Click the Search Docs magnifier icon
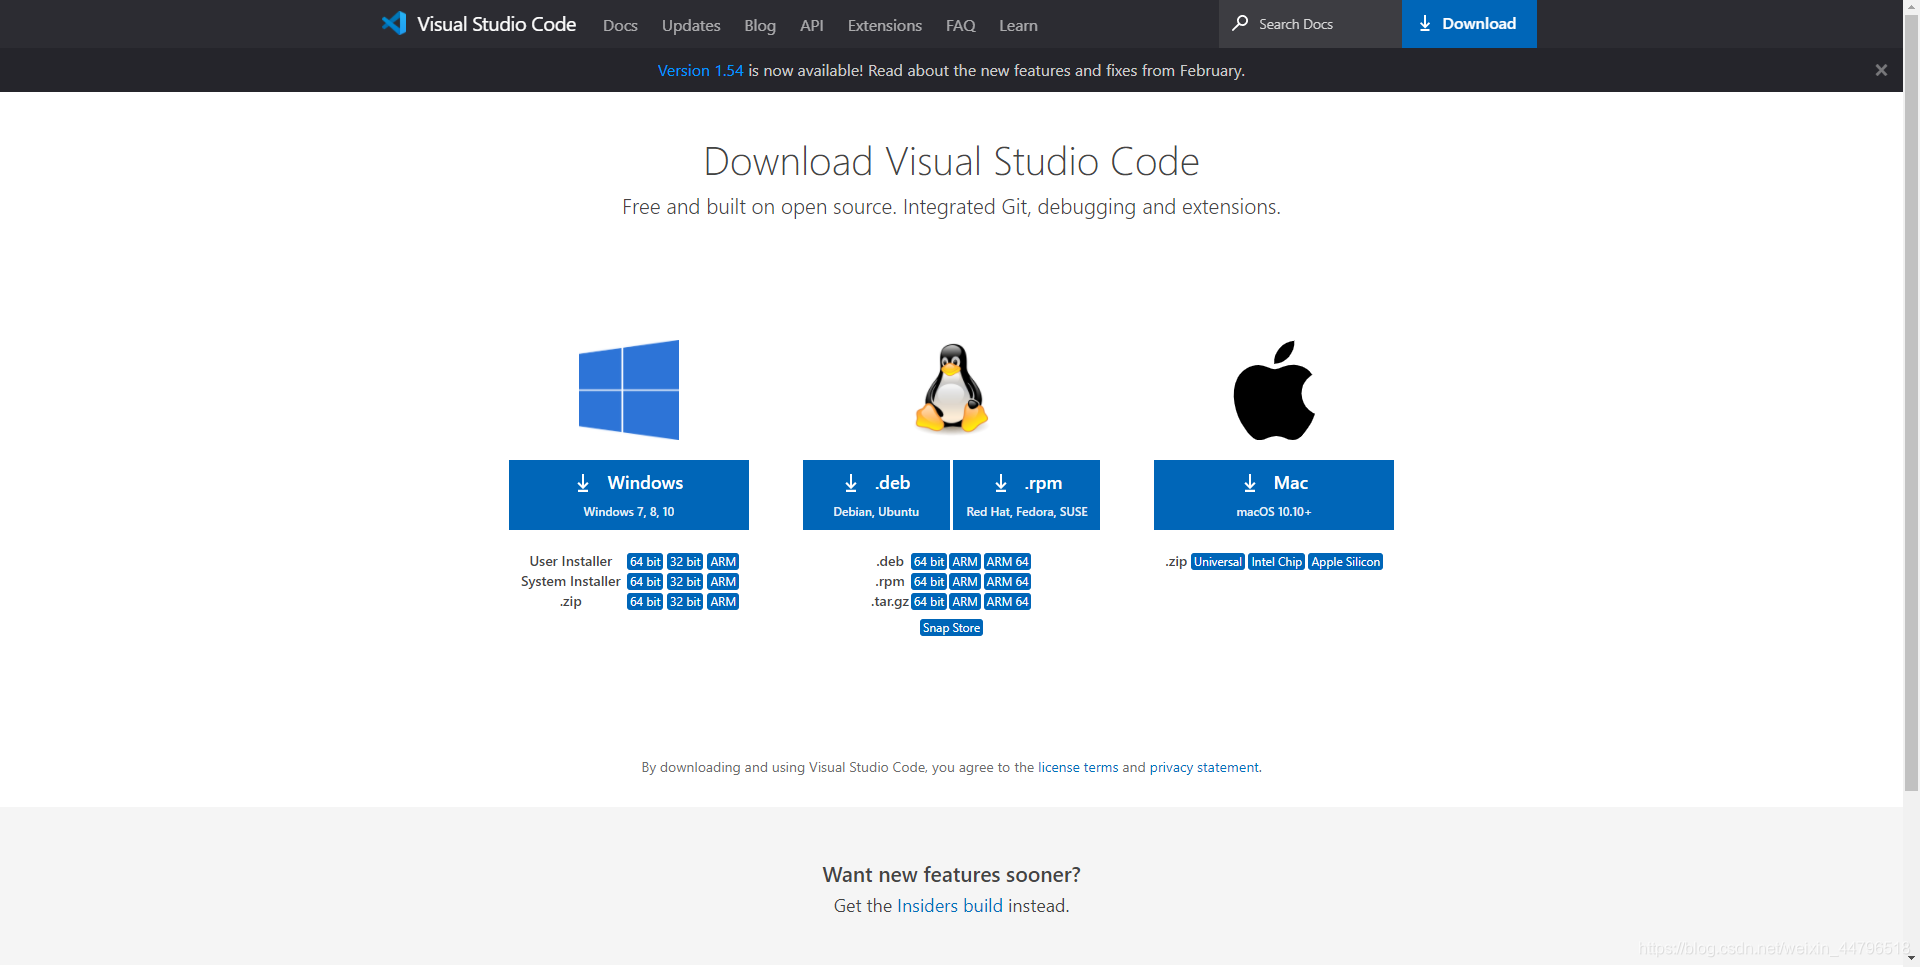Screen dimensions: 1920x967 [1240, 23]
